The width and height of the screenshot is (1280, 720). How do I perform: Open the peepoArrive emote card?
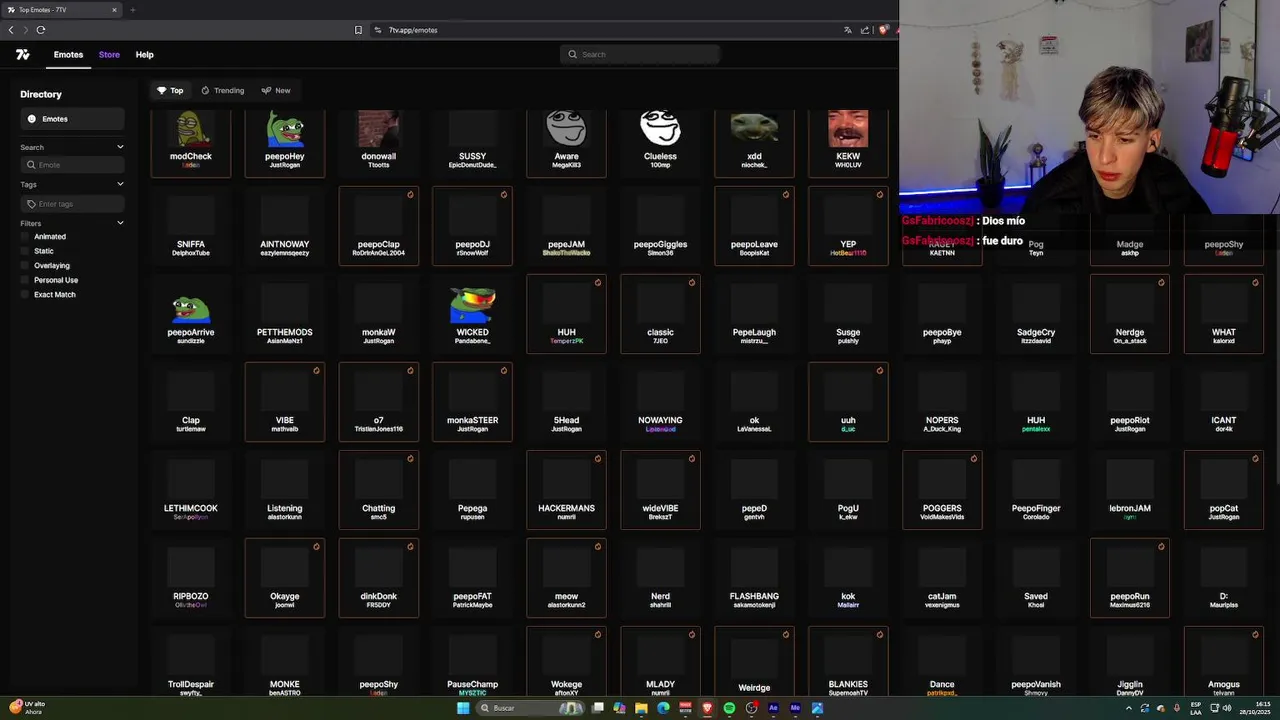(x=191, y=314)
